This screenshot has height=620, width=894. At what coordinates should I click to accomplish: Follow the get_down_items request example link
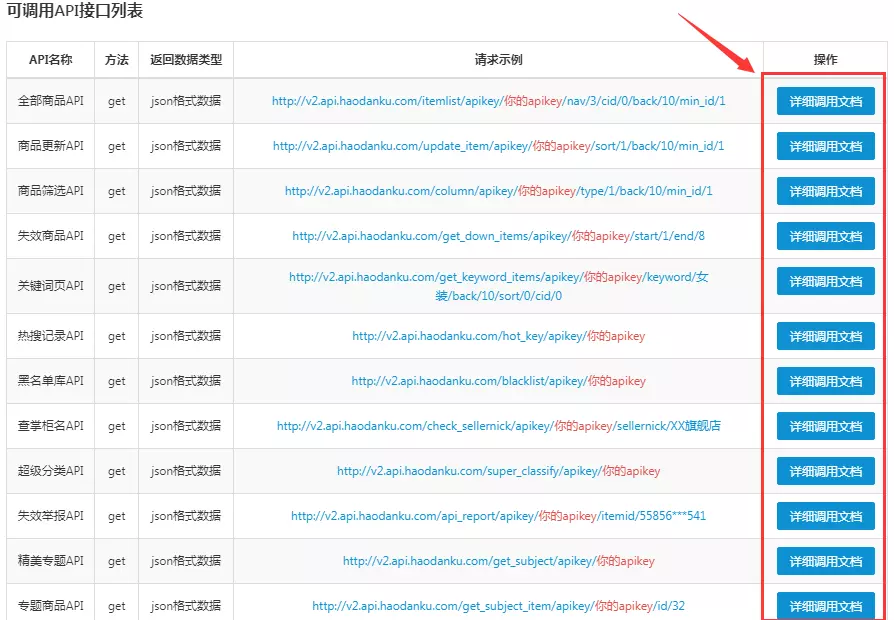click(498, 236)
